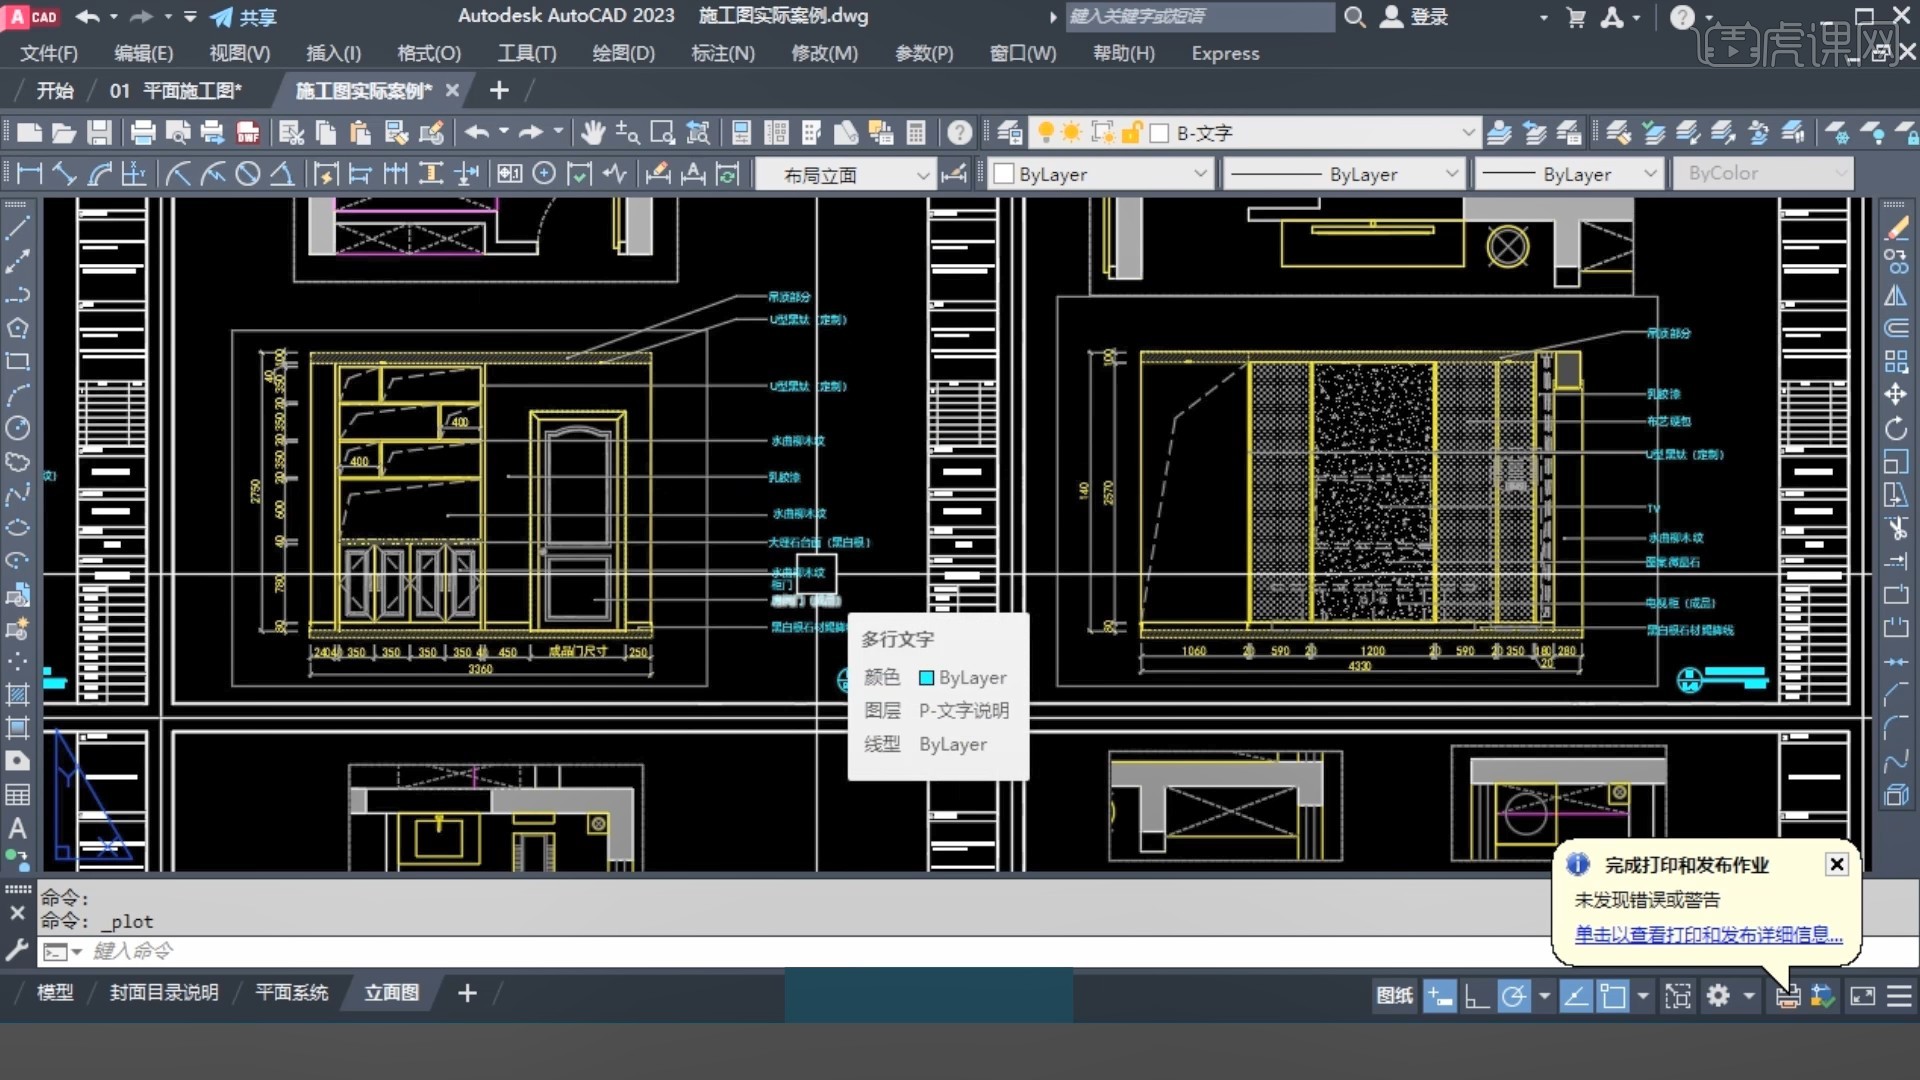The height and width of the screenshot is (1080, 1920).
Task: Toggle dynamic input in status bar
Action: (x=1440, y=996)
